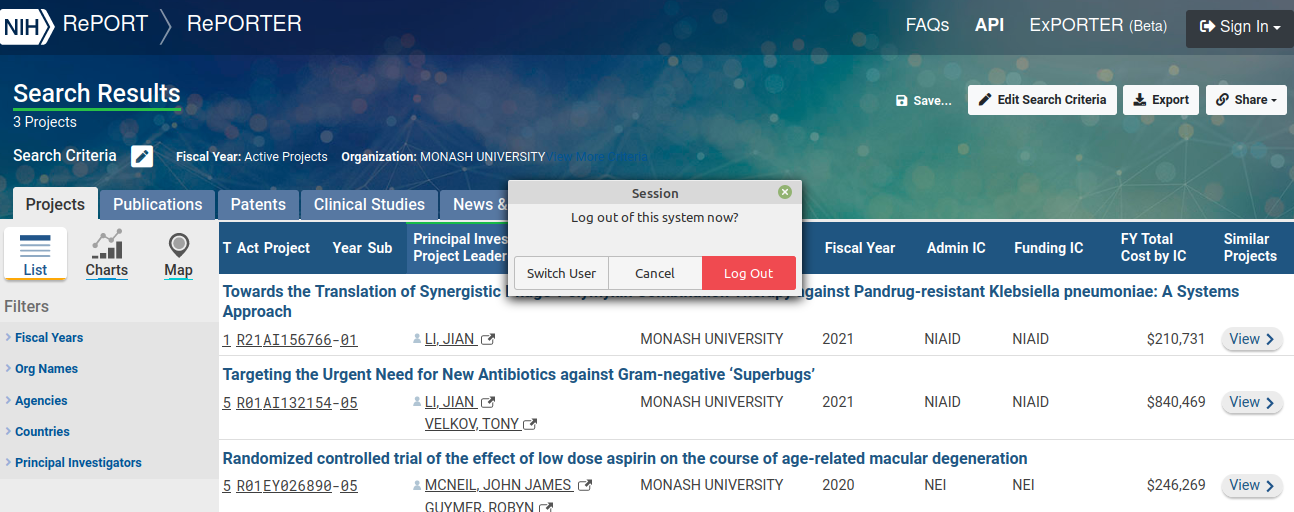1294x512 pixels.
Task: Expand the Principal Investigators filter
Action: click(x=78, y=463)
